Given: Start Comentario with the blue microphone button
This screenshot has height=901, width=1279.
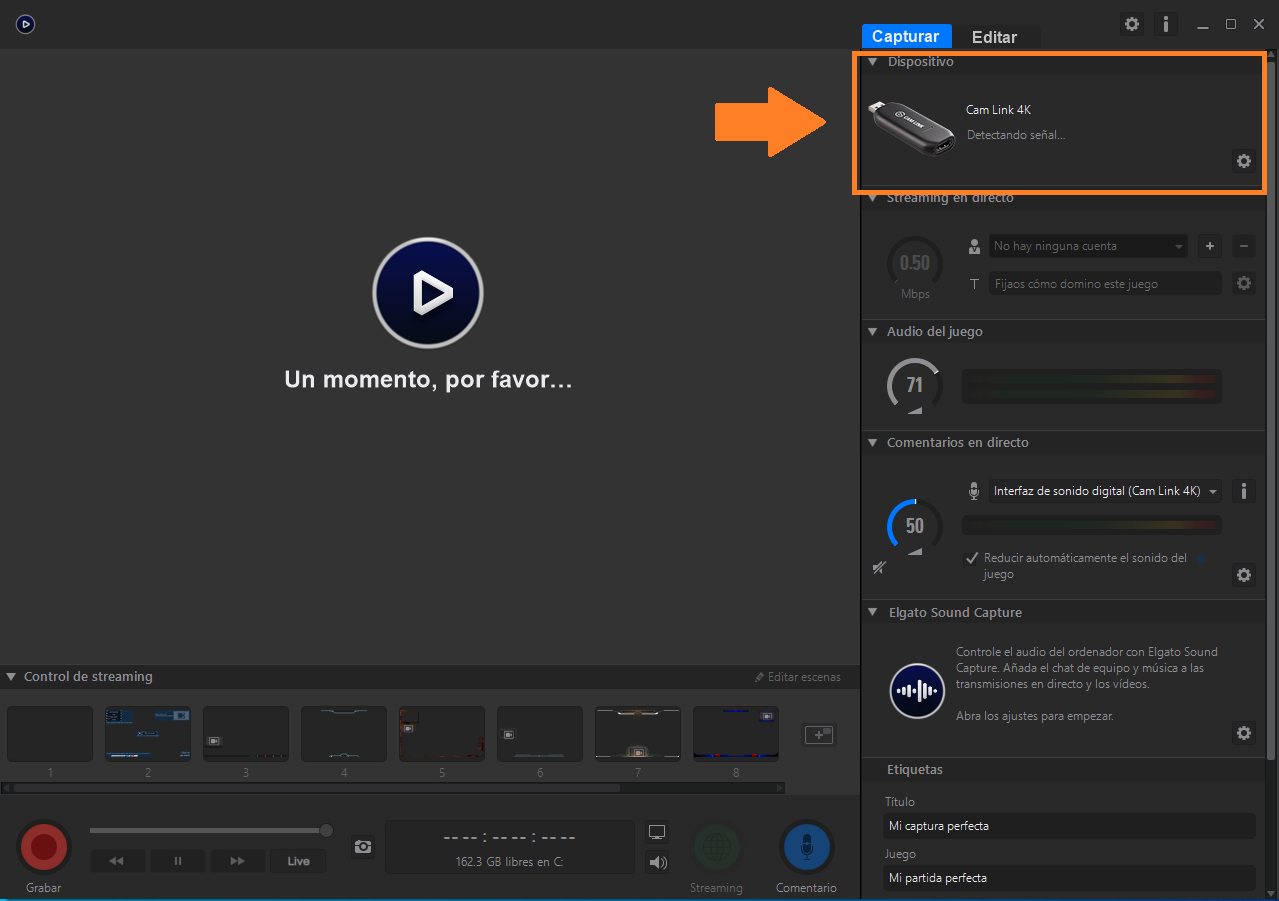Looking at the screenshot, I should click(x=806, y=847).
